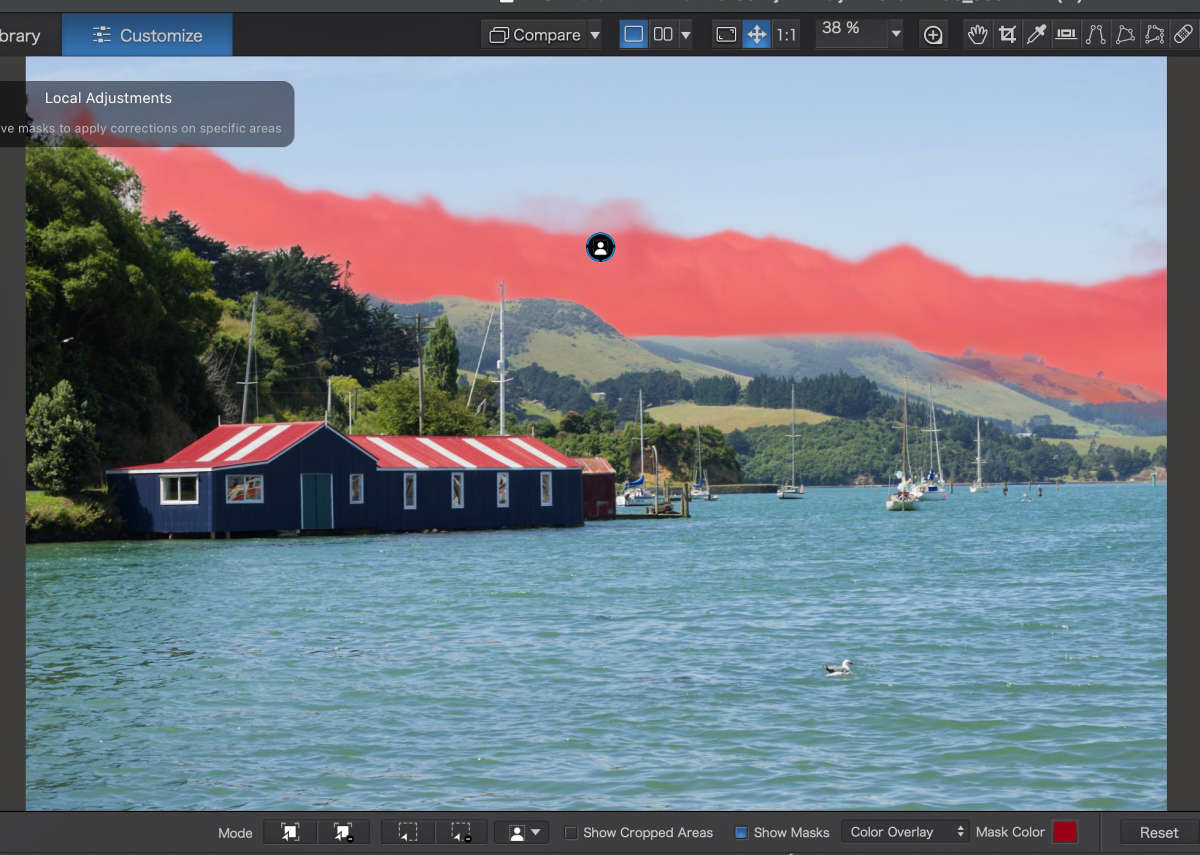
Task: Click the AI mask pin on the image
Action: click(600, 248)
